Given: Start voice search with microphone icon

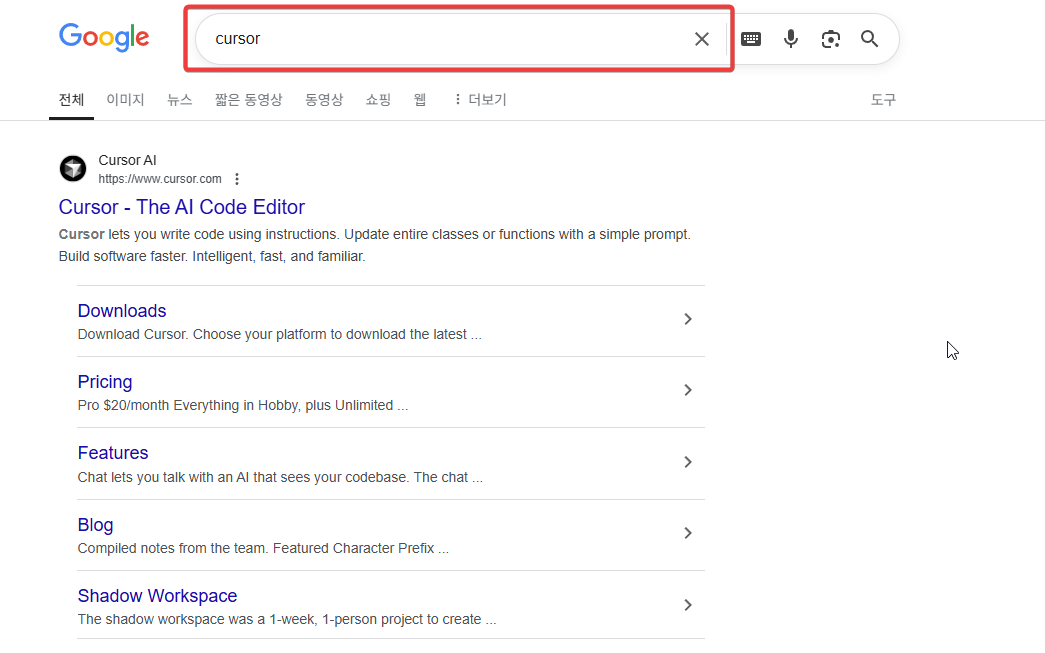Looking at the screenshot, I should click(790, 39).
